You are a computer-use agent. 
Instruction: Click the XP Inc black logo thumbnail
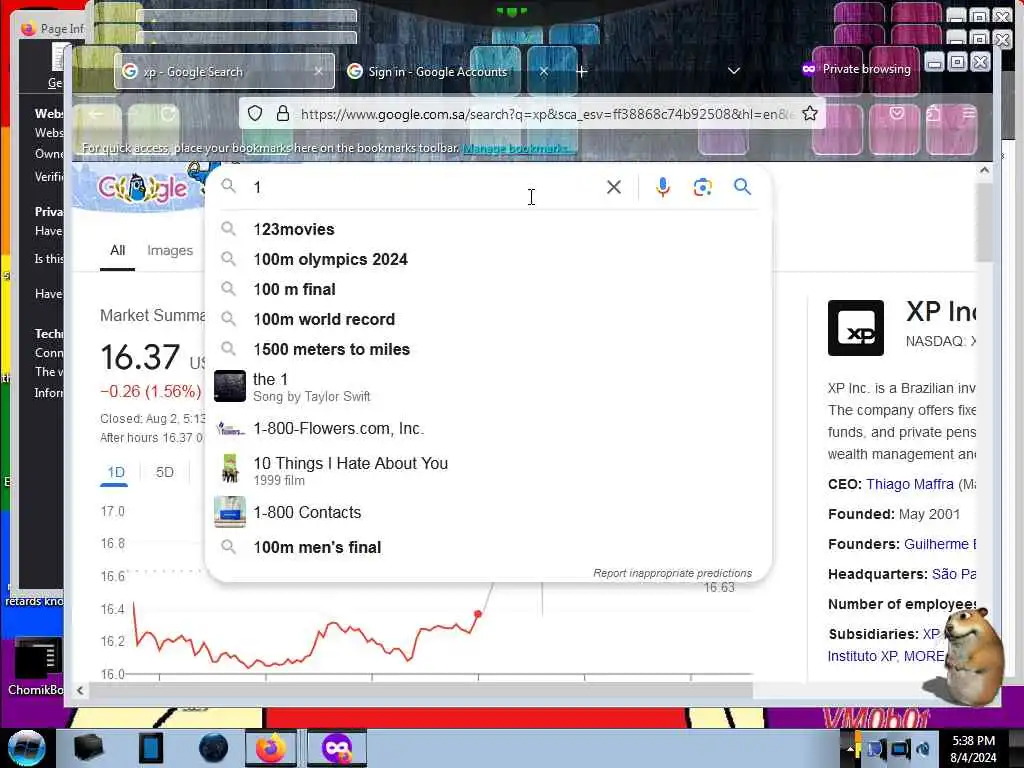click(x=856, y=328)
